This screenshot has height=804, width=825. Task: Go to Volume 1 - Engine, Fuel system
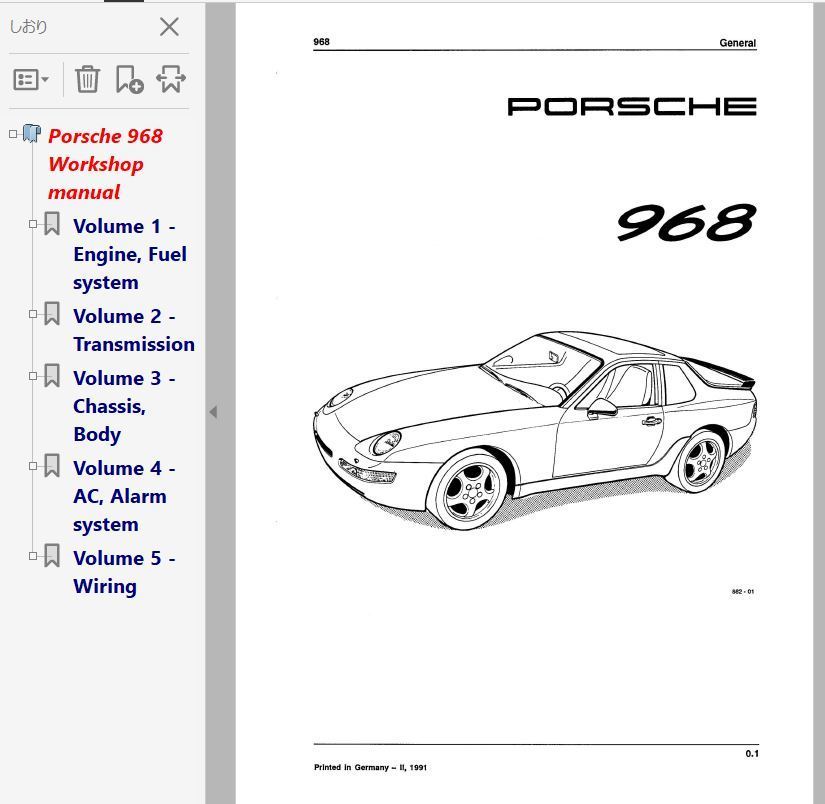130,254
